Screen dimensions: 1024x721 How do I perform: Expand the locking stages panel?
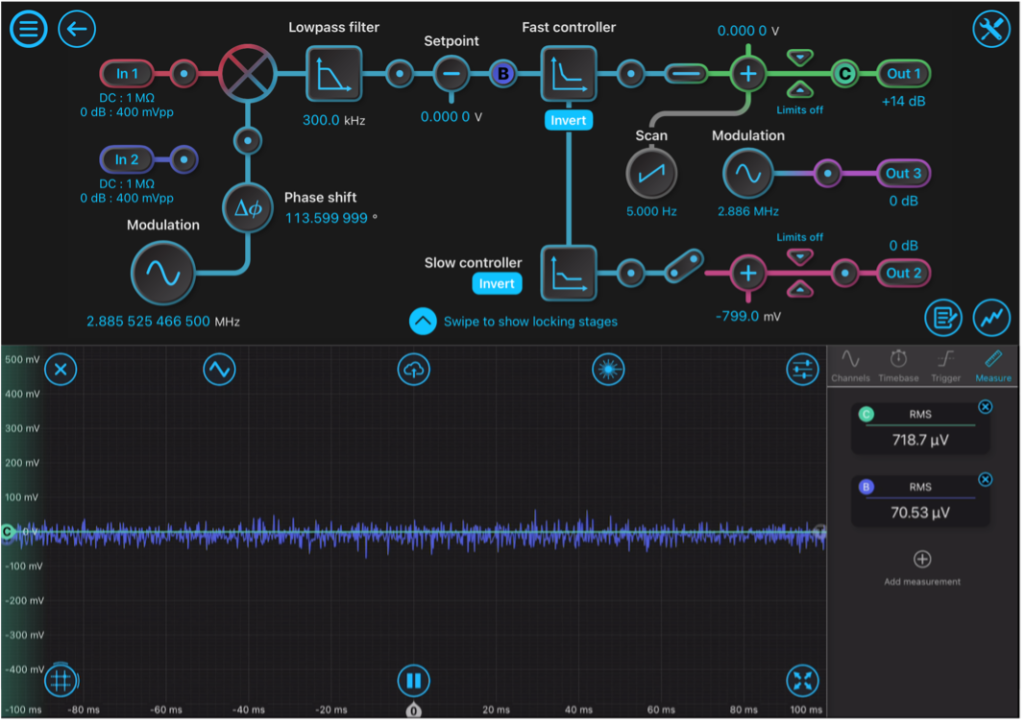pos(423,321)
